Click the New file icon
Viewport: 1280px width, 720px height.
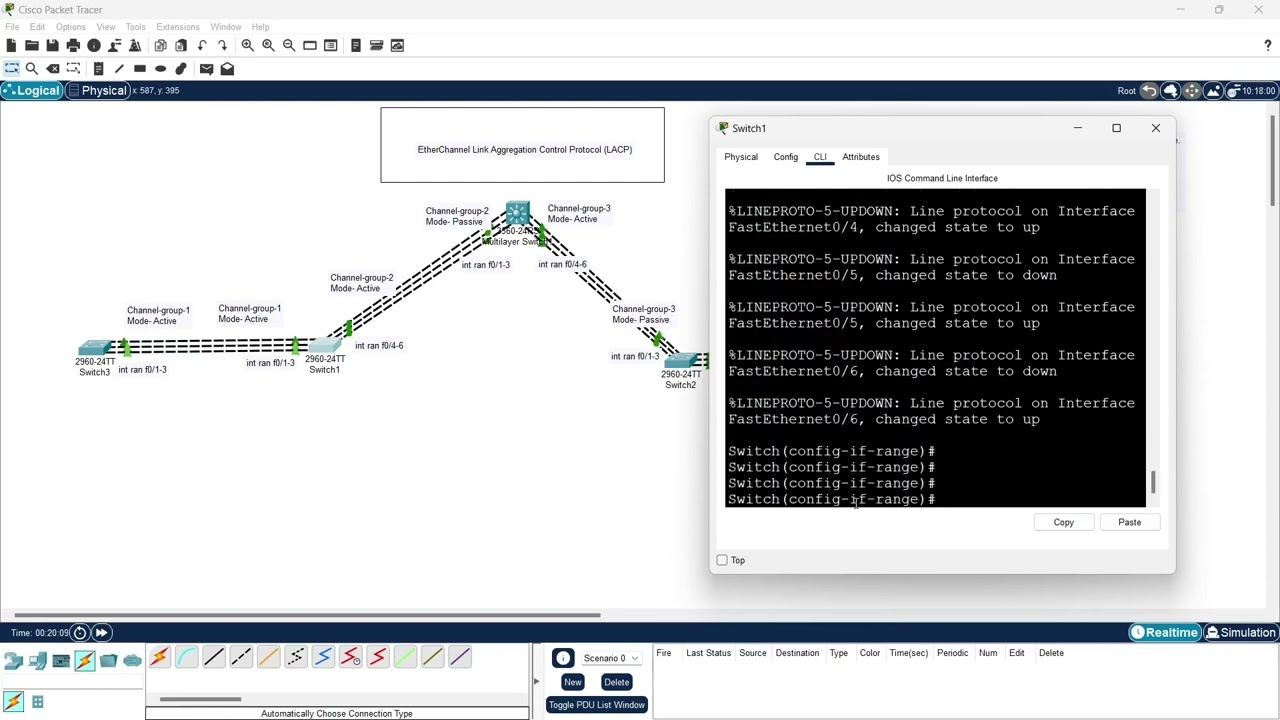coord(11,45)
